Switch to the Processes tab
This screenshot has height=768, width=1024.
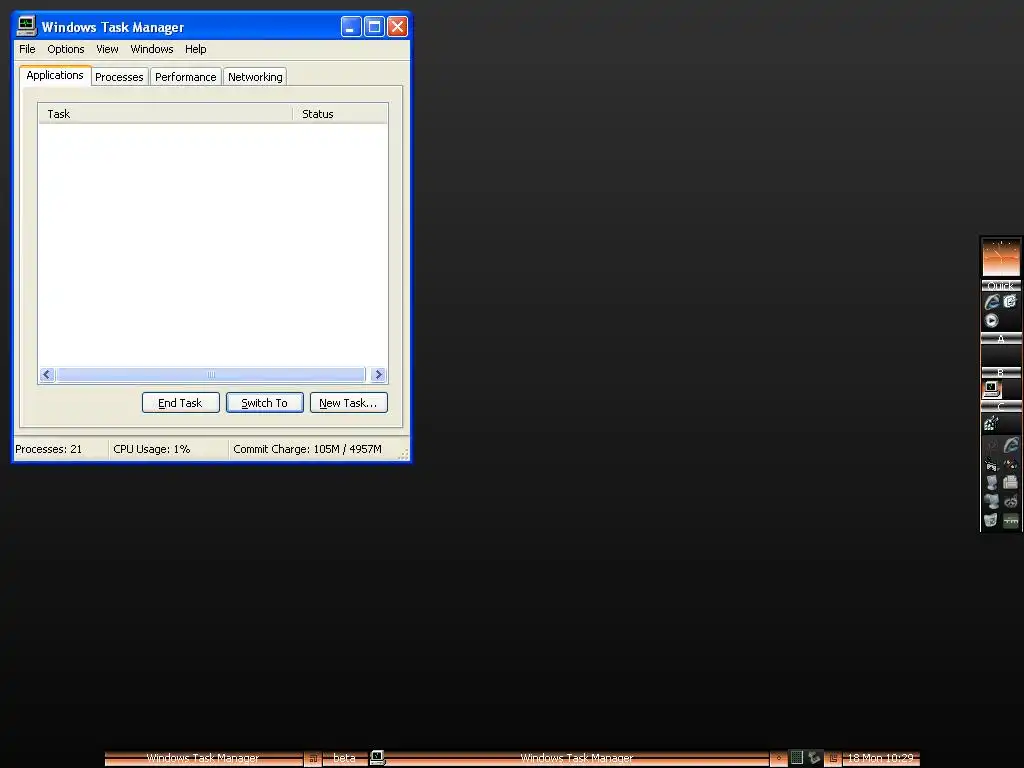[119, 77]
